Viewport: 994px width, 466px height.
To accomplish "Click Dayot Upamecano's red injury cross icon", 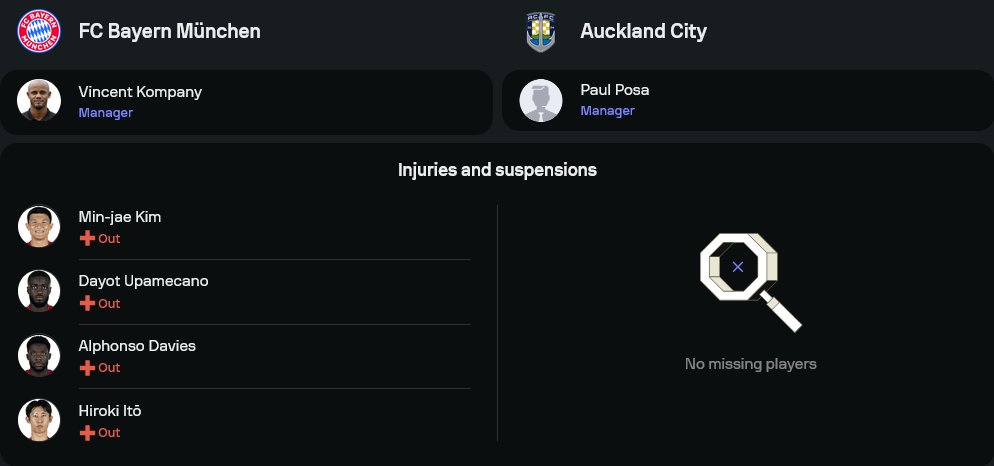I will click(87, 303).
